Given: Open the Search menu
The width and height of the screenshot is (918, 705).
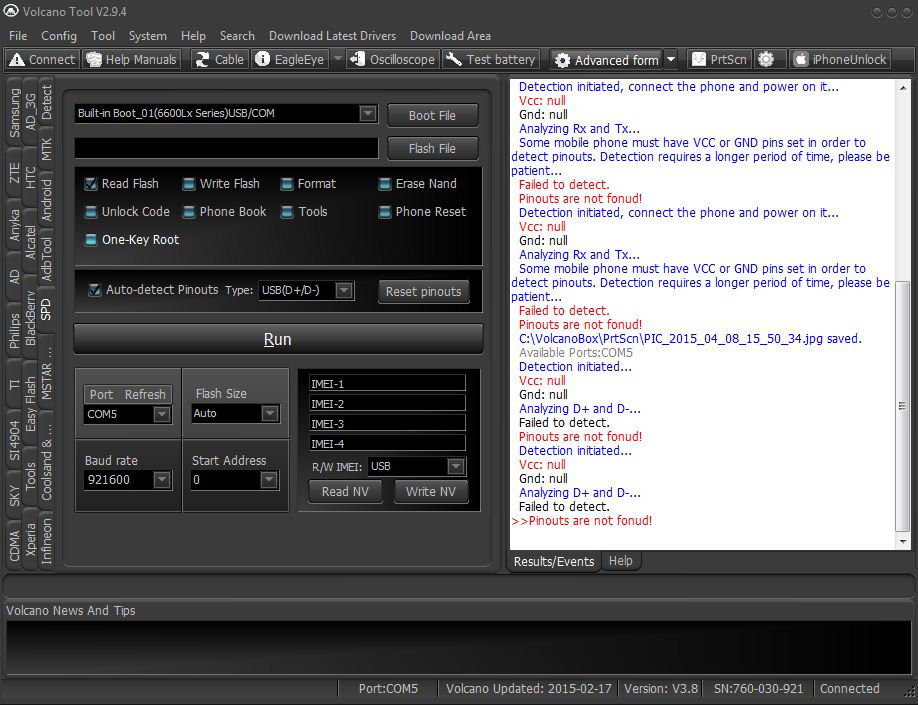Looking at the screenshot, I should pos(237,36).
